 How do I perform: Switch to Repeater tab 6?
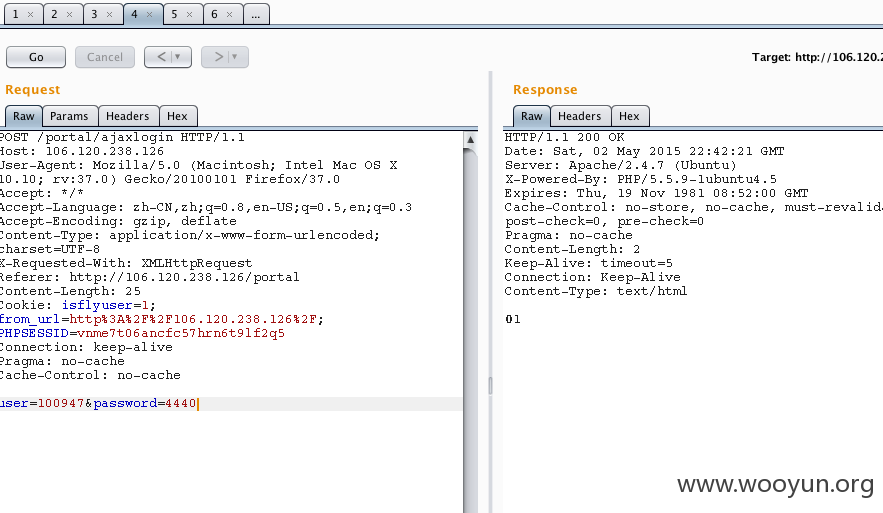(214, 14)
